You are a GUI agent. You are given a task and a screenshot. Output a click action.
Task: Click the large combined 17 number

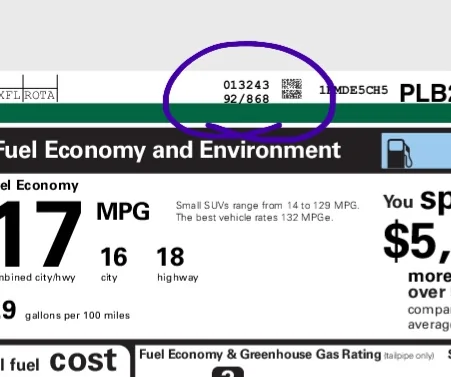(41, 233)
